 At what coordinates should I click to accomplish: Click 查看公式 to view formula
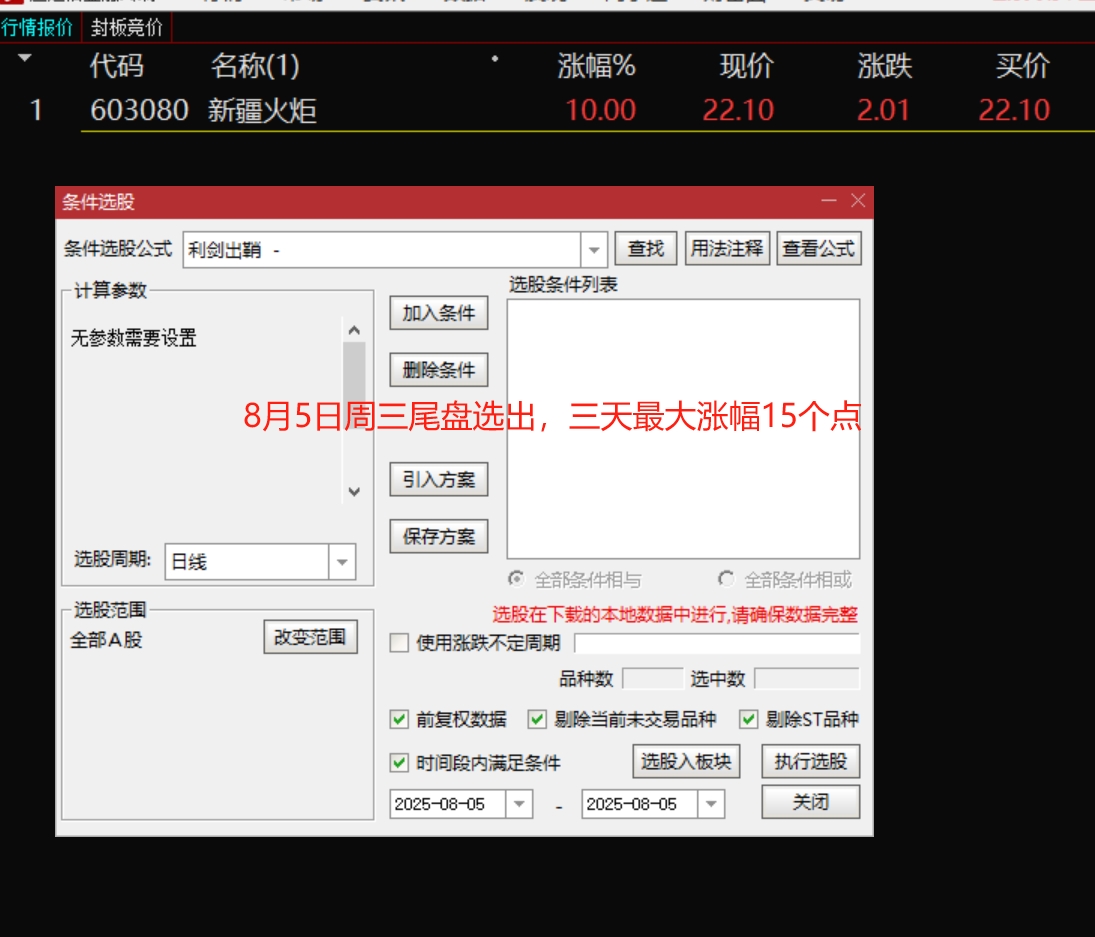tap(818, 249)
